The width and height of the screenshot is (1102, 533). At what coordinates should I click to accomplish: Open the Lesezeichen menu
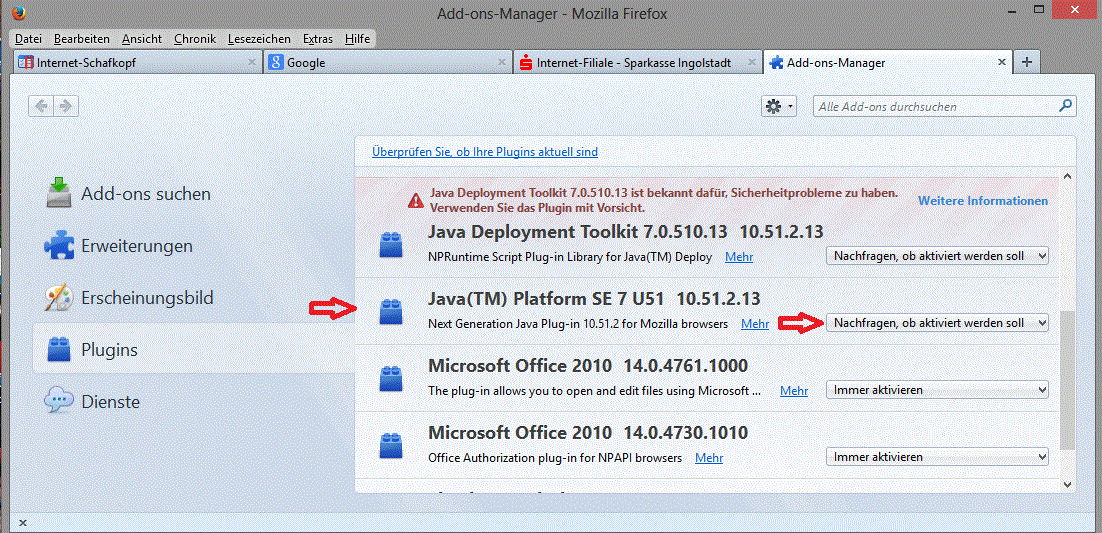click(x=260, y=39)
